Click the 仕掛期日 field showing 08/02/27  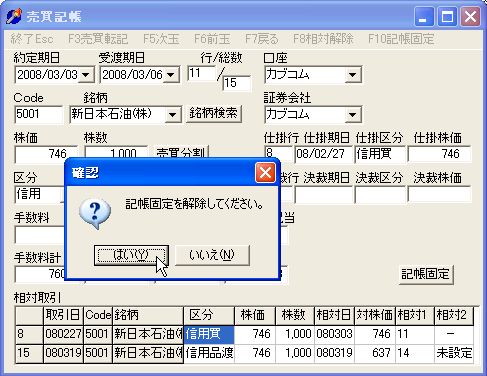point(323,154)
